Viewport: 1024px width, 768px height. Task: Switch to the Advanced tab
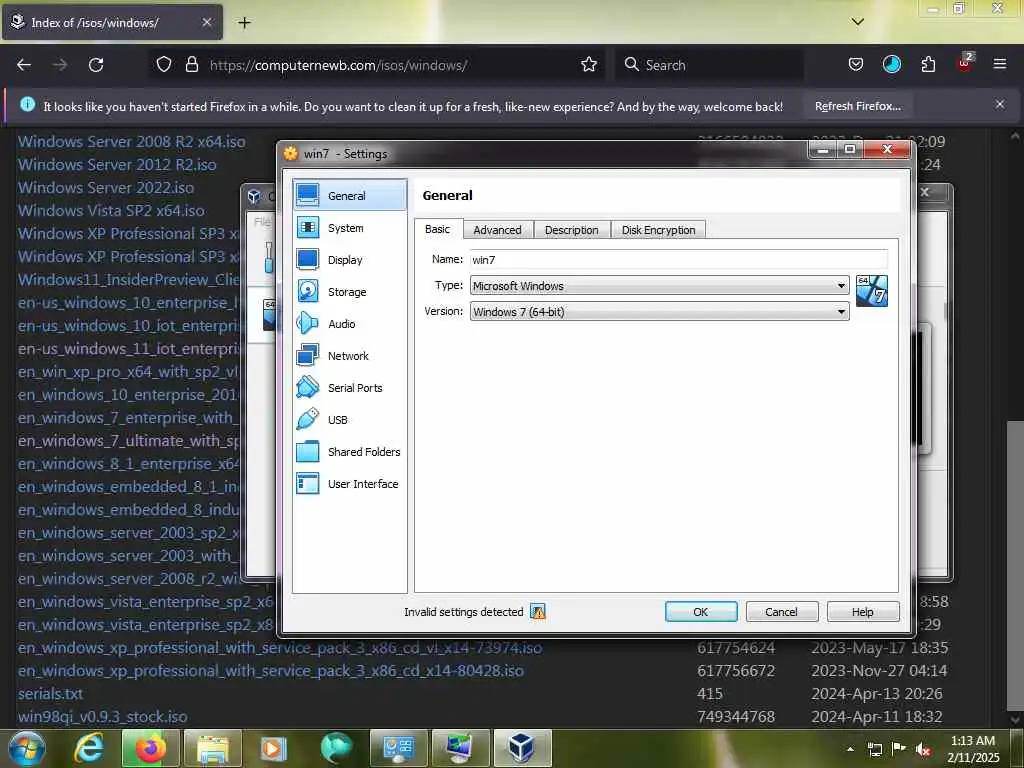click(x=498, y=230)
